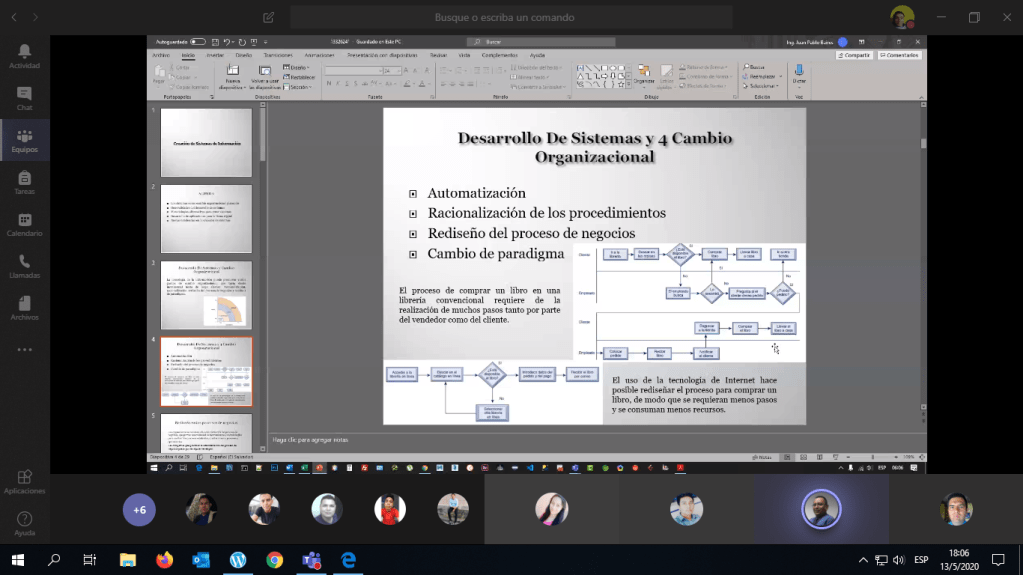The image size is (1023, 575).
Task: Click the Compartir button in PowerPoint
Action: pos(854,55)
